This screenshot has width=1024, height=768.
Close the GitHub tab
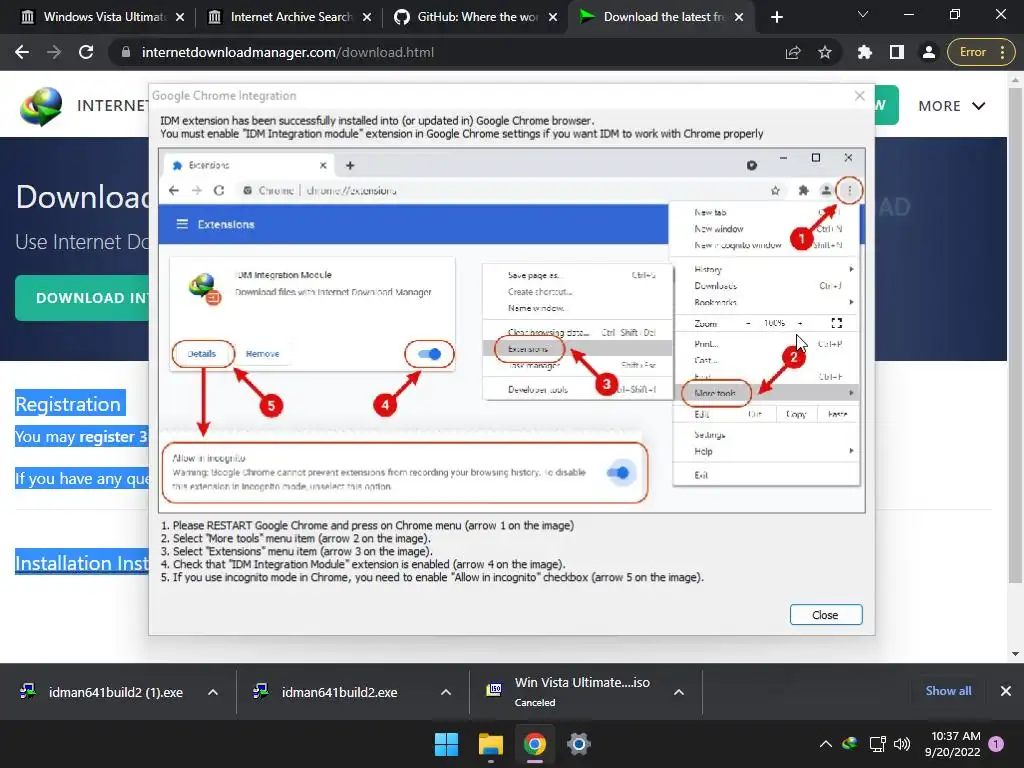pos(553,17)
